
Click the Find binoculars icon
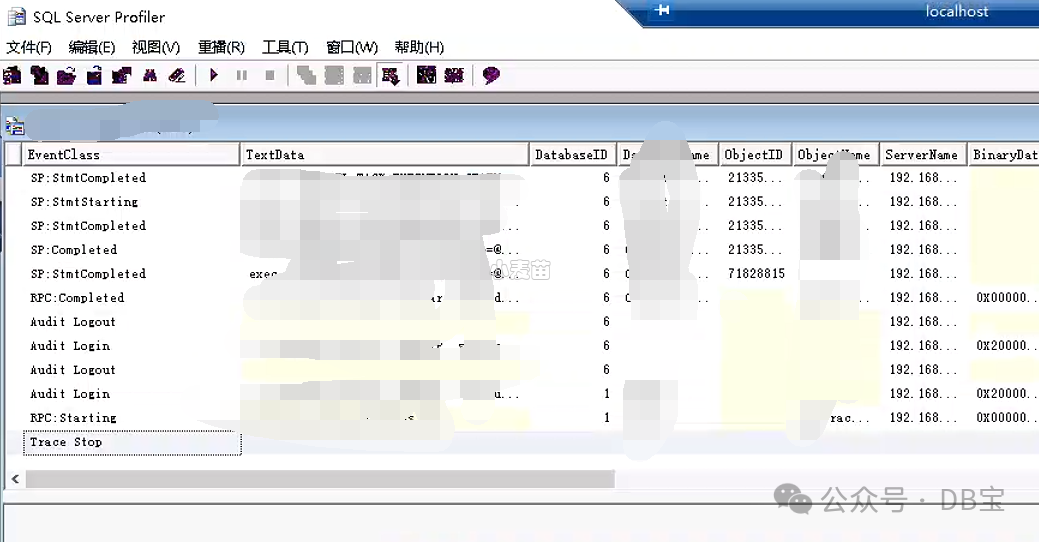(150, 76)
